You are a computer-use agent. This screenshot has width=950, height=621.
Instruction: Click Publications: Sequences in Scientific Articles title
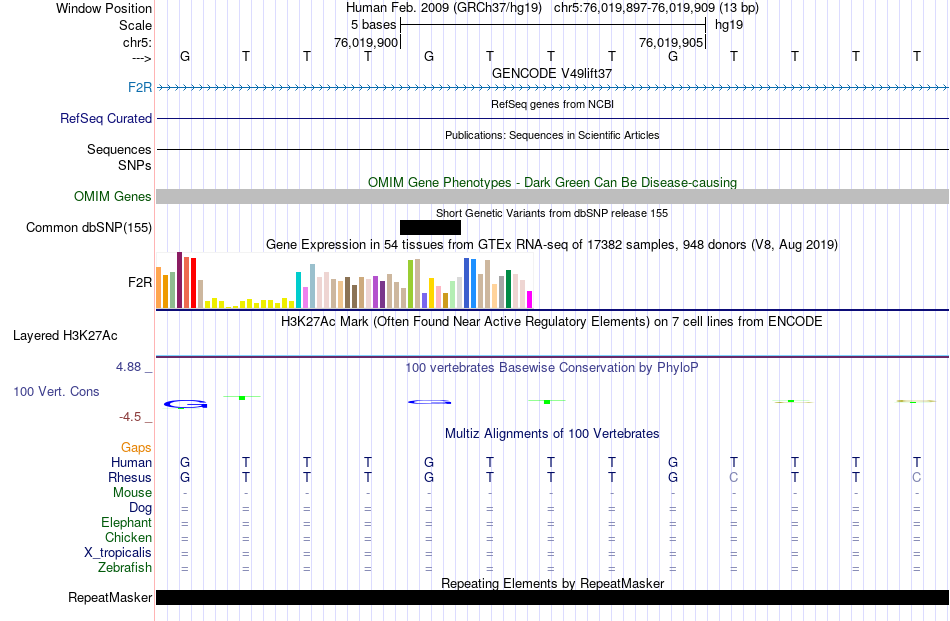click(552, 135)
